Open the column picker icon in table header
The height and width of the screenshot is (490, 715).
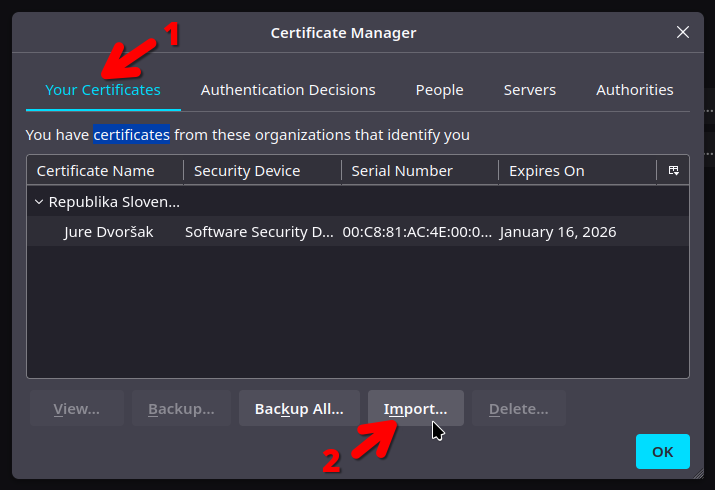[674, 171]
